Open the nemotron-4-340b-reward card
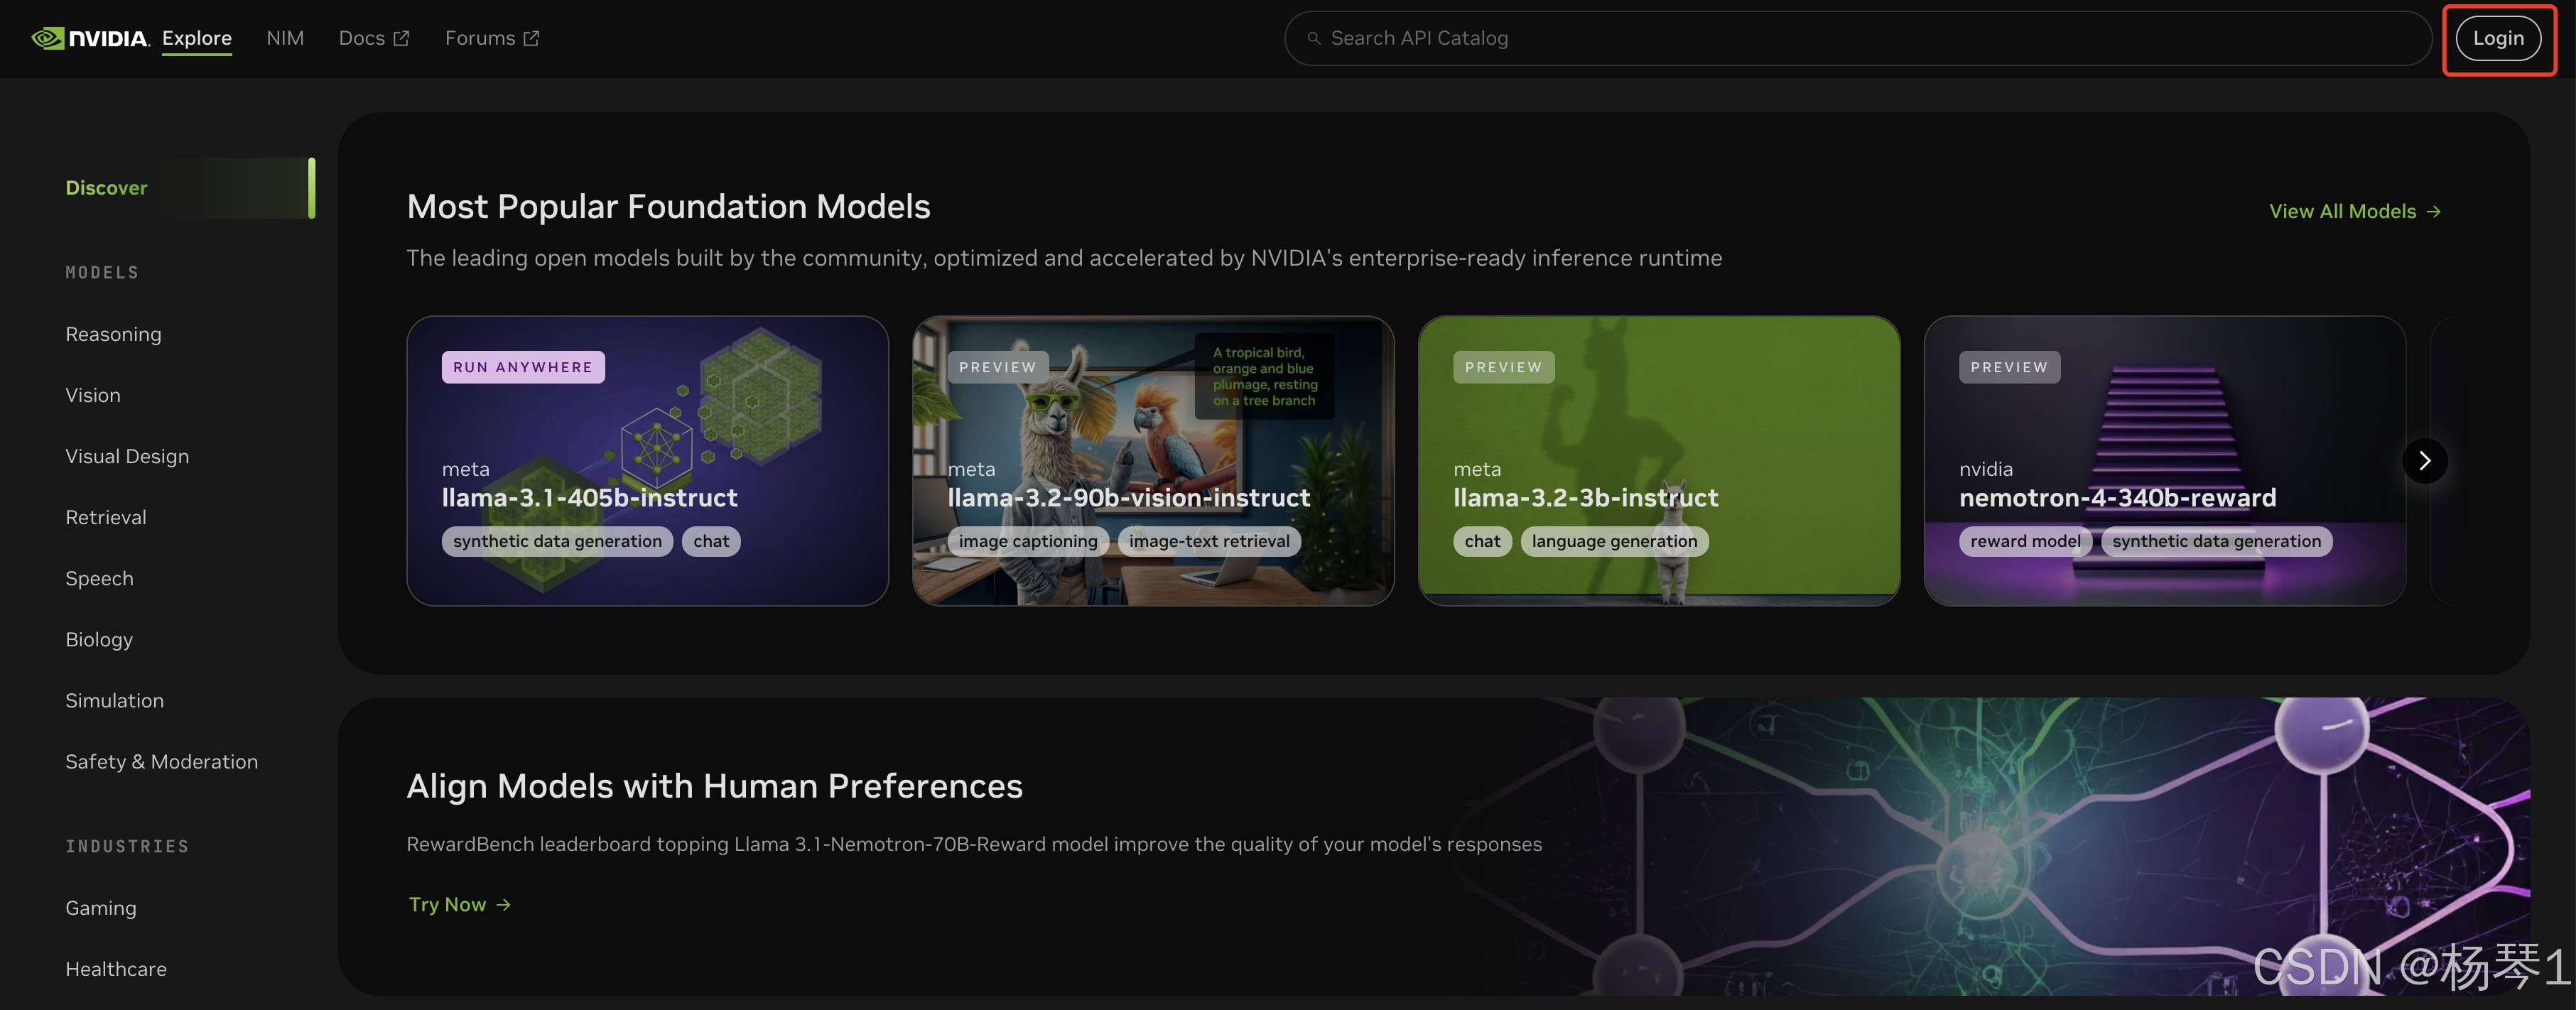 click(x=2165, y=461)
